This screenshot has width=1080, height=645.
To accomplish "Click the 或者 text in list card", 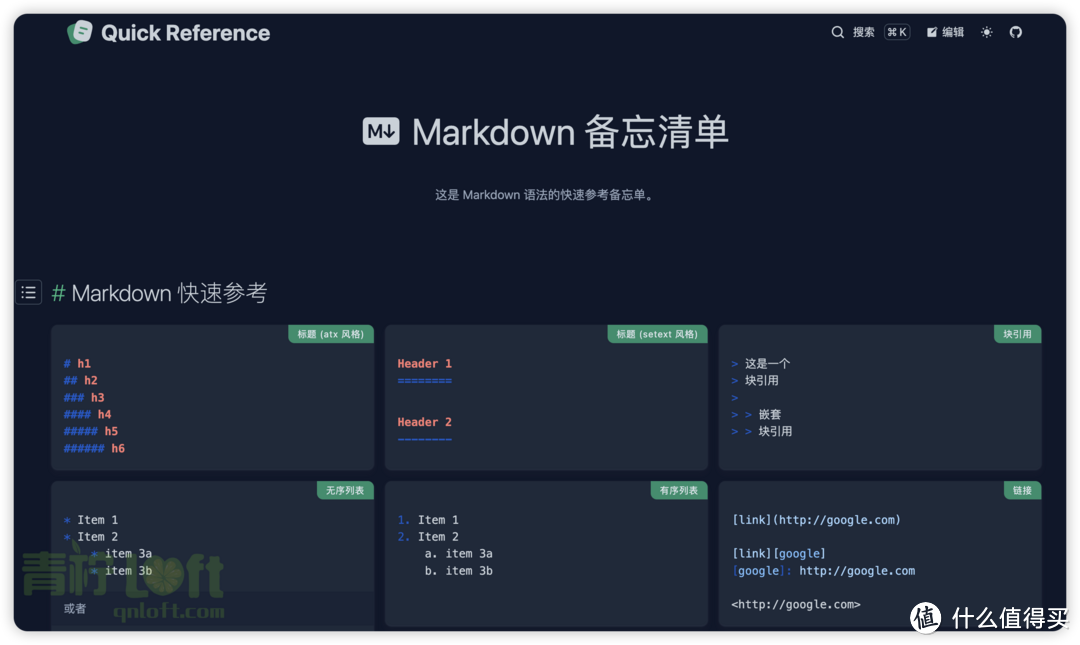I will click(75, 608).
